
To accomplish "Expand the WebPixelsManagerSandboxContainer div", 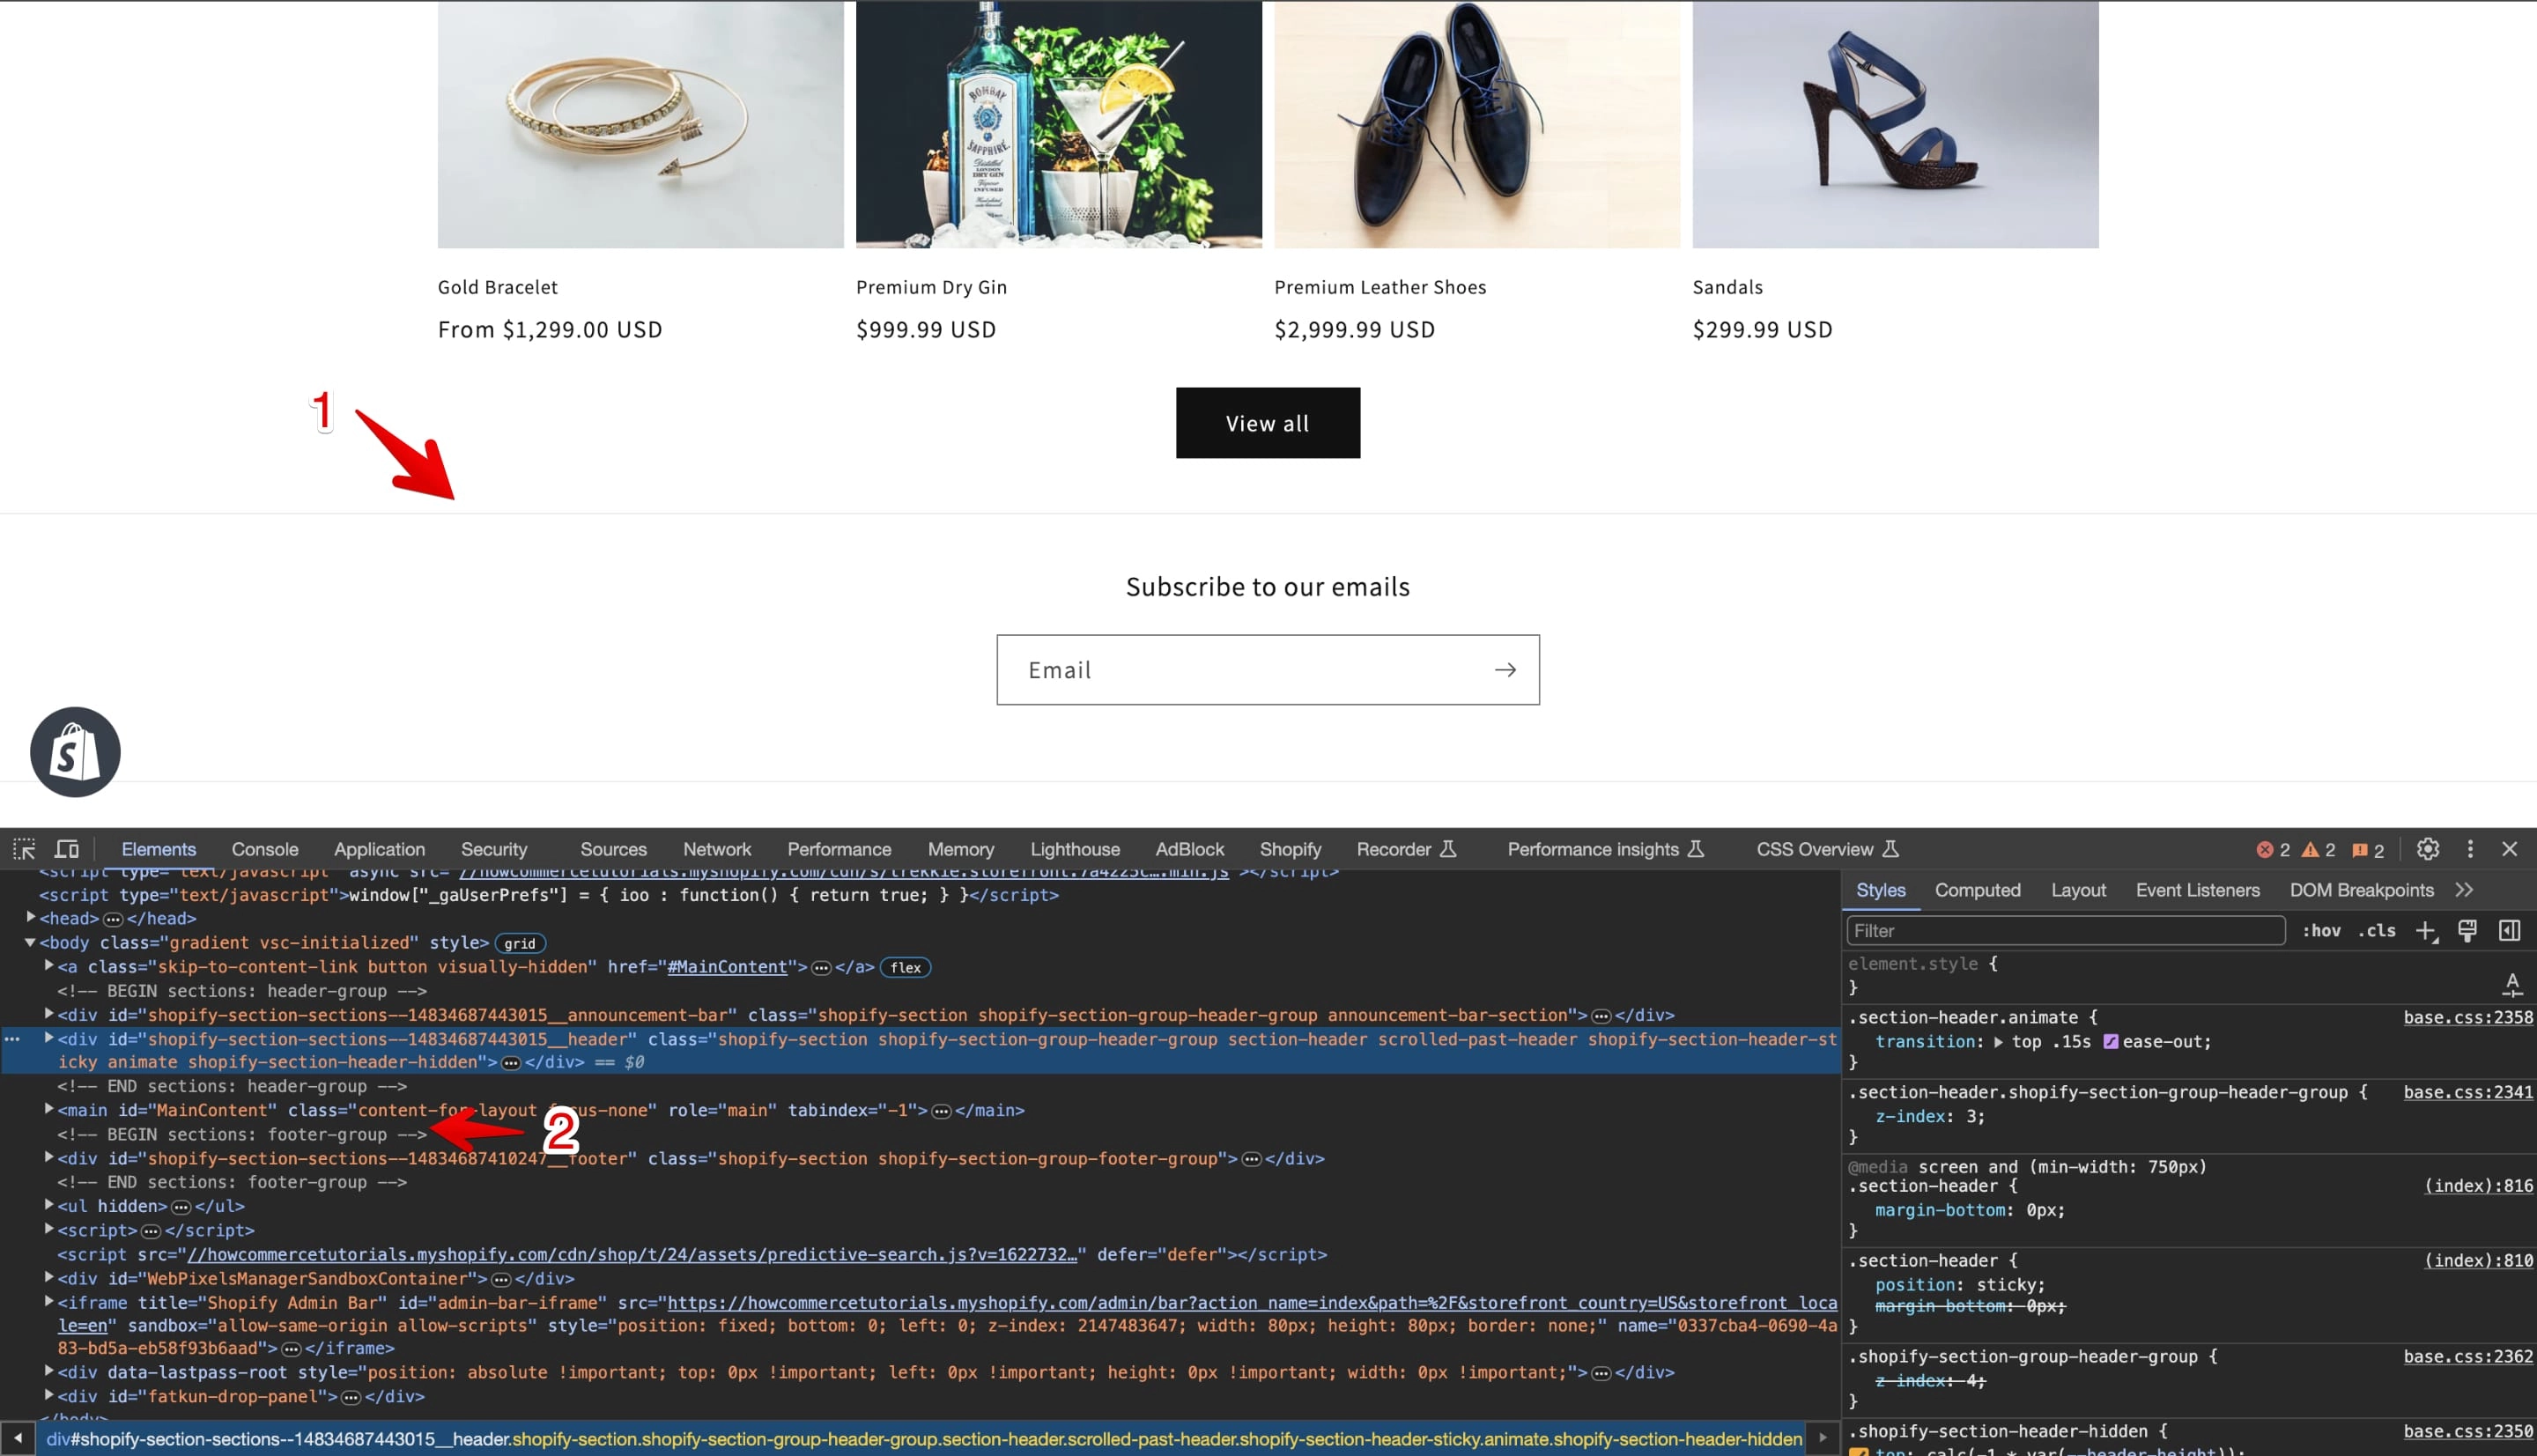I will point(49,1277).
